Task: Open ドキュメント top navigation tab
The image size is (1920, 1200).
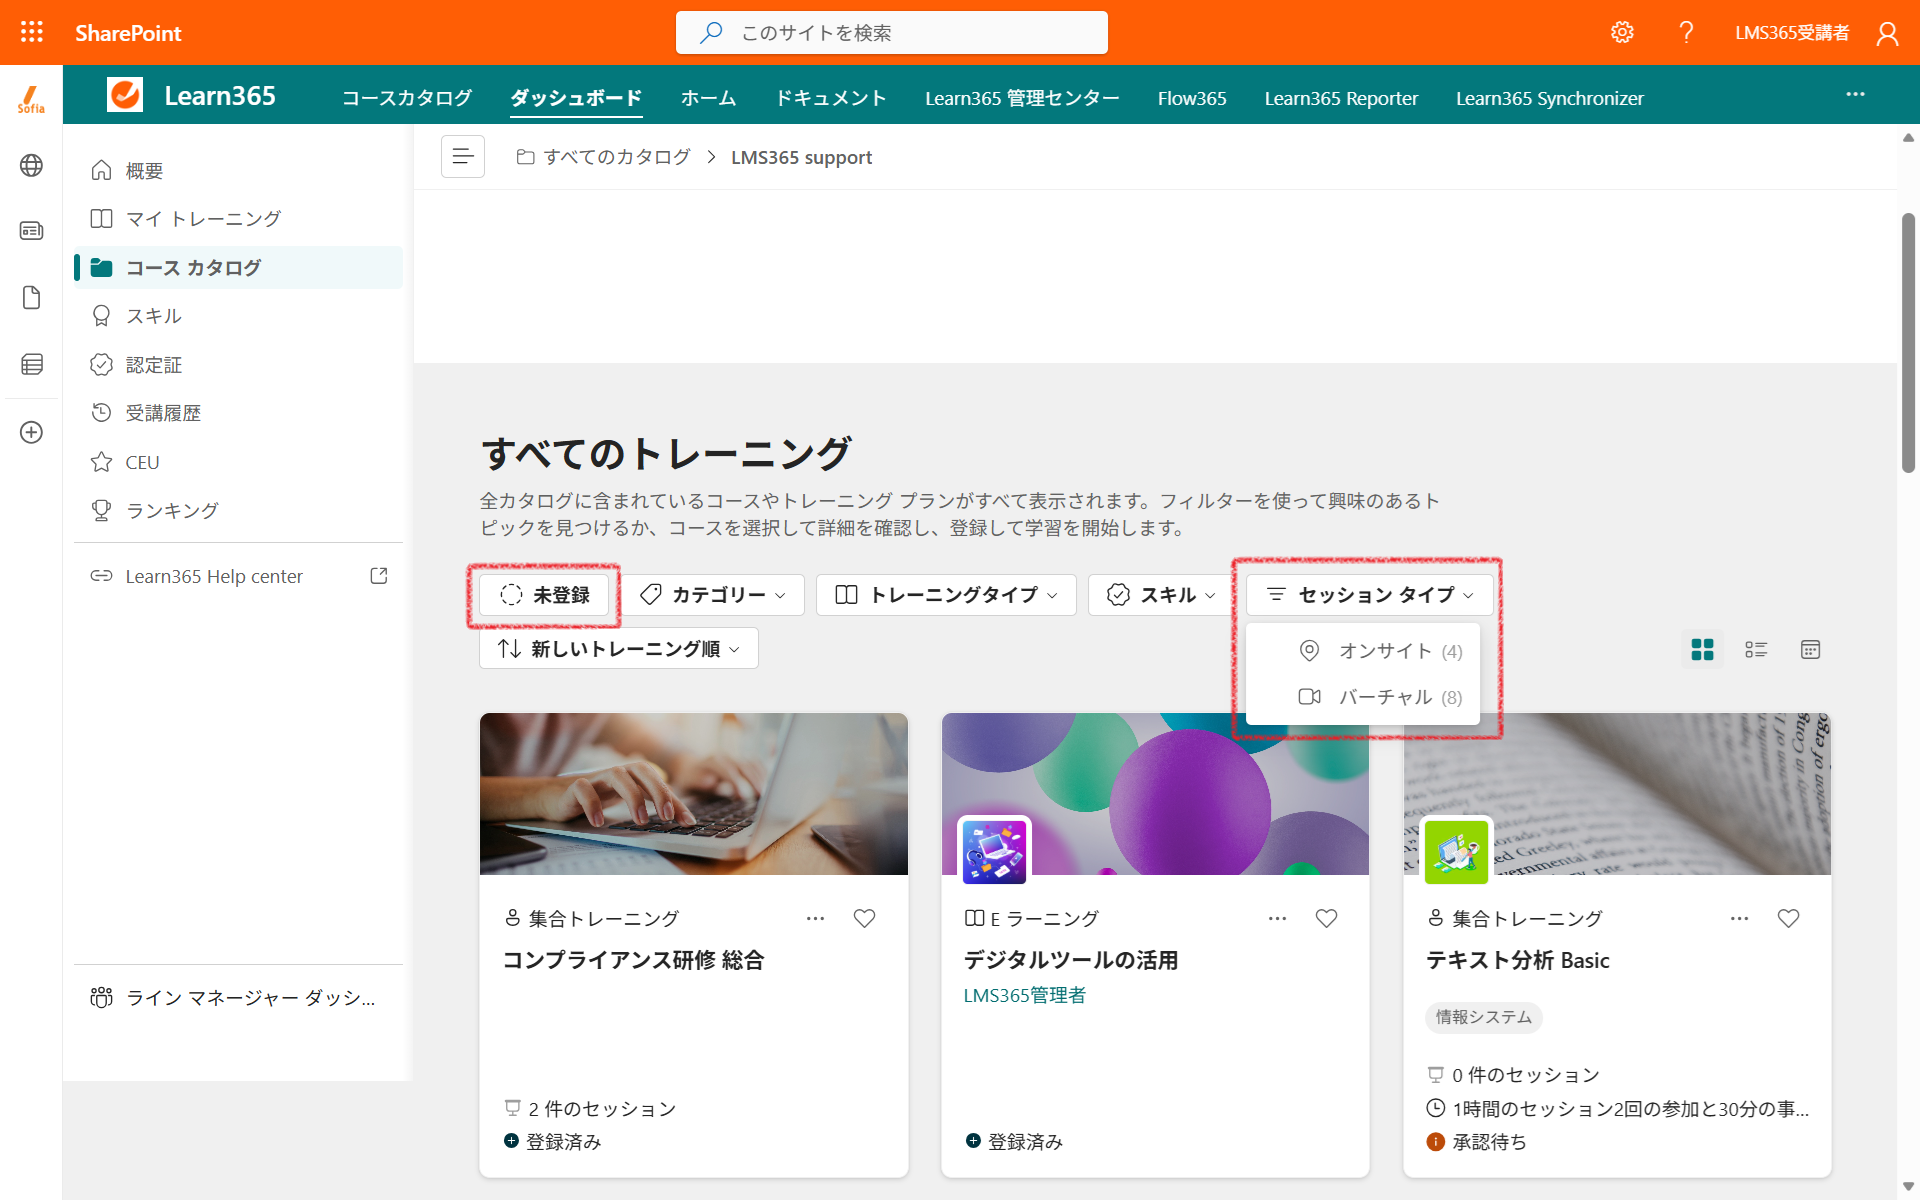Action: pyautogui.click(x=831, y=98)
